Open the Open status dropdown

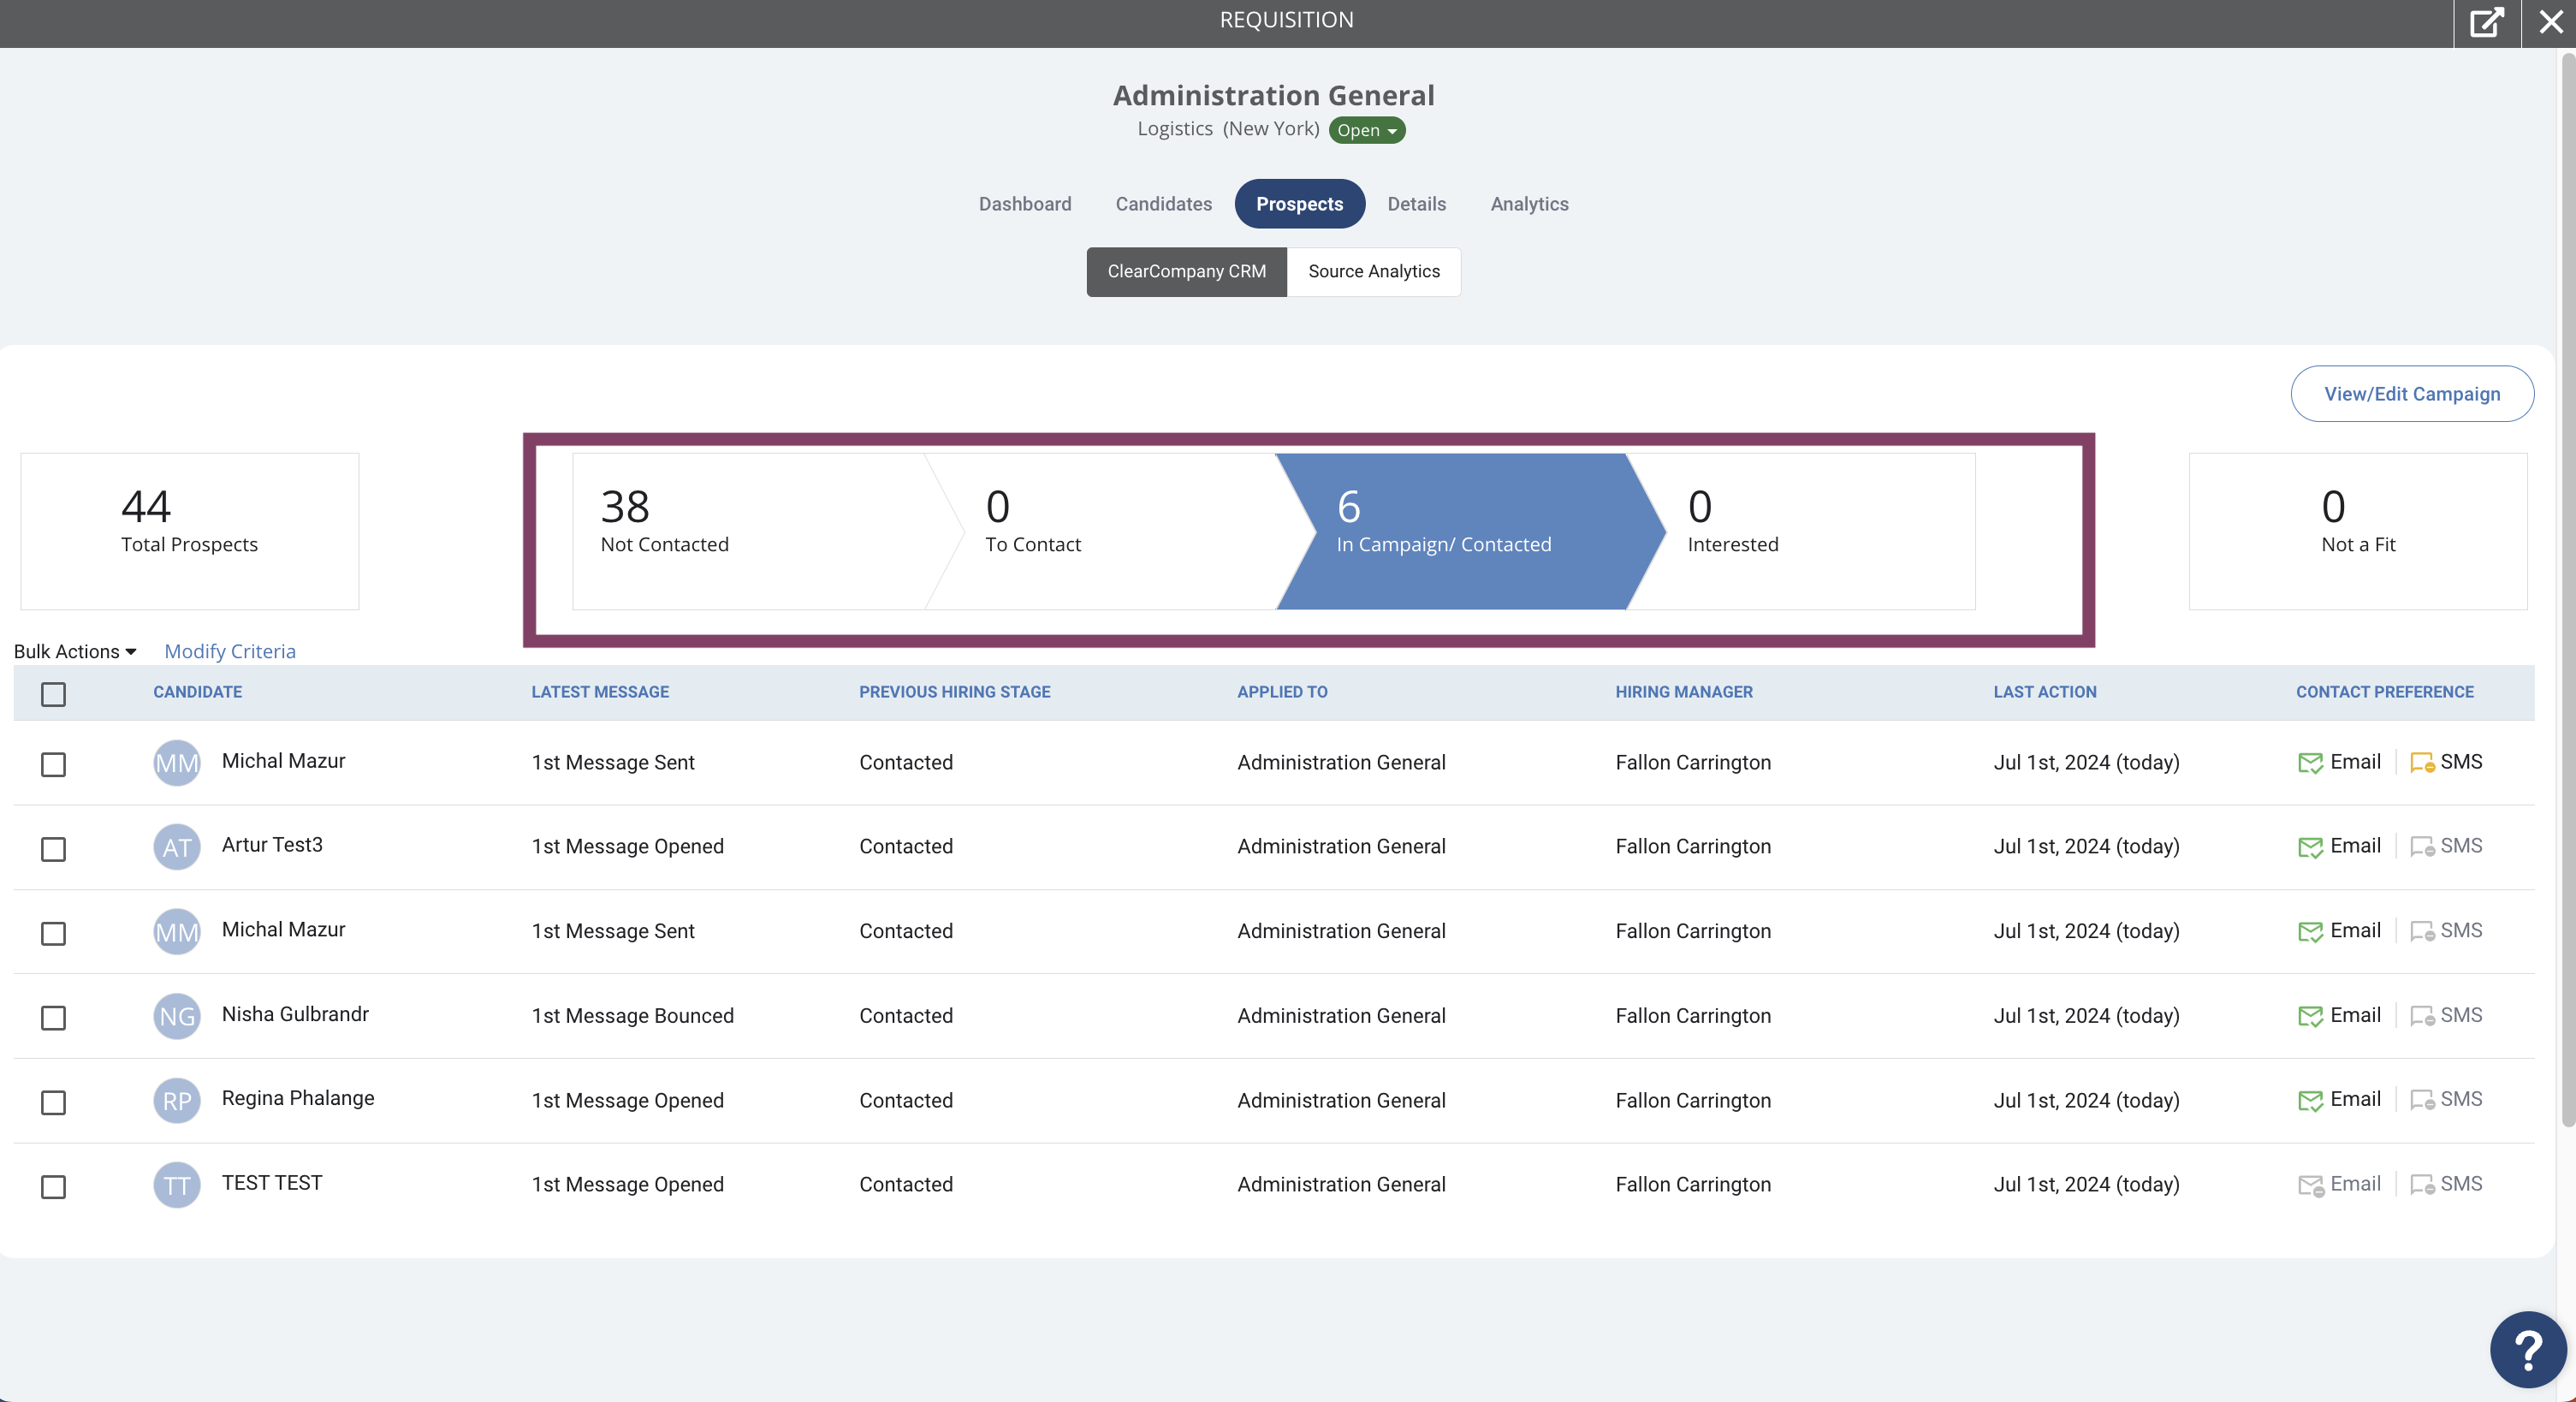(x=1366, y=130)
